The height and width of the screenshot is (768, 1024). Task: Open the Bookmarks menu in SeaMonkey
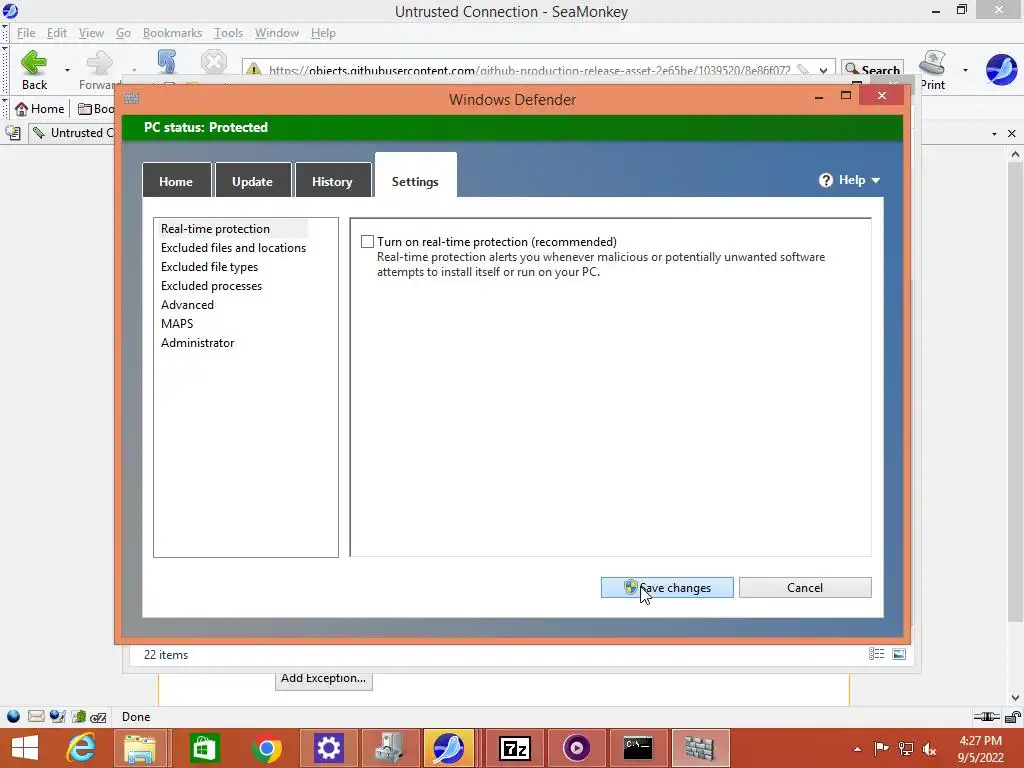pyautogui.click(x=172, y=33)
